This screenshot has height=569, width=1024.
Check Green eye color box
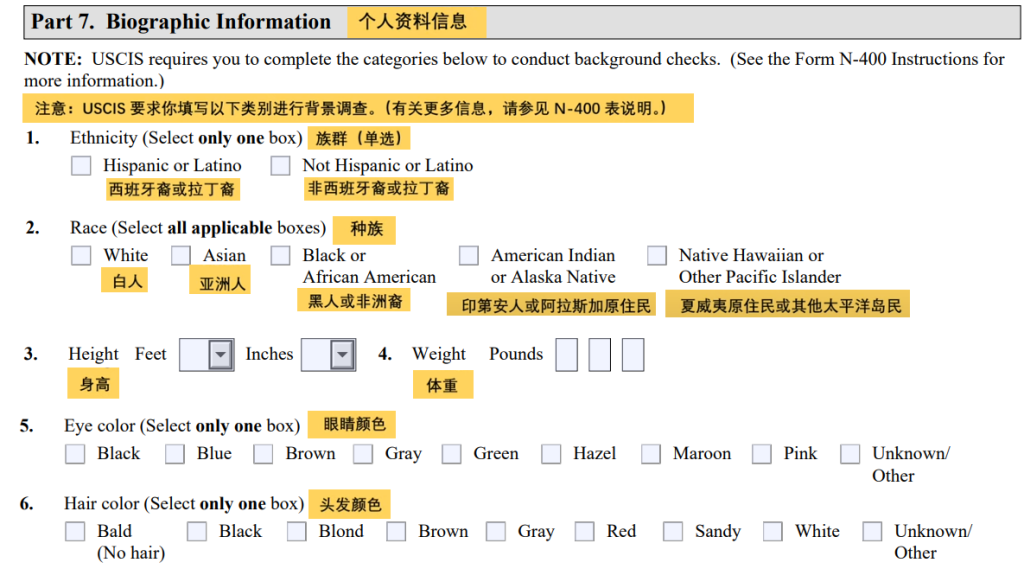(452, 454)
